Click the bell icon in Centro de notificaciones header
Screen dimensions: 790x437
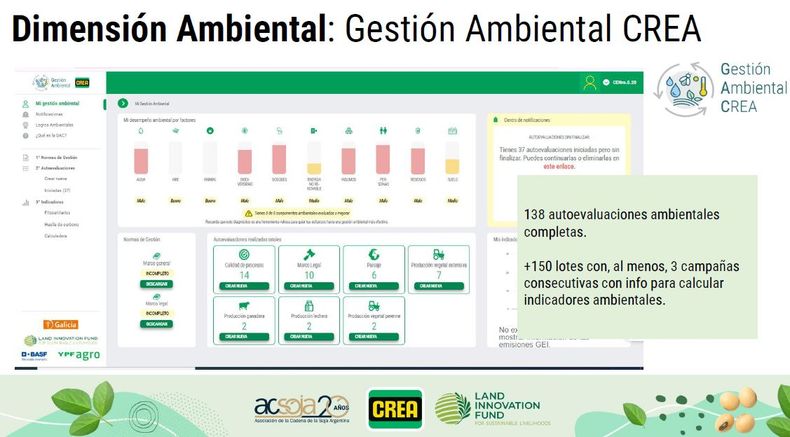tap(495, 120)
